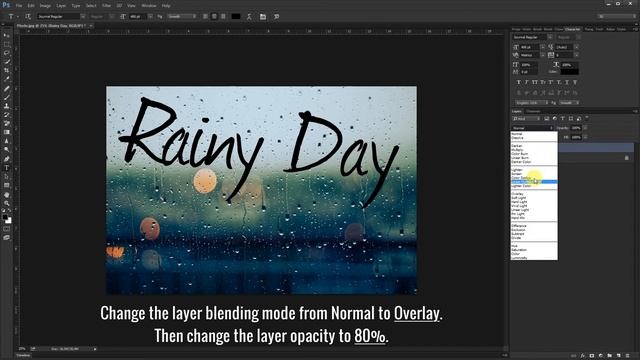The image size is (640, 360).
Task: Open the layer filter Kind dropdown
Action: coord(527,119)
